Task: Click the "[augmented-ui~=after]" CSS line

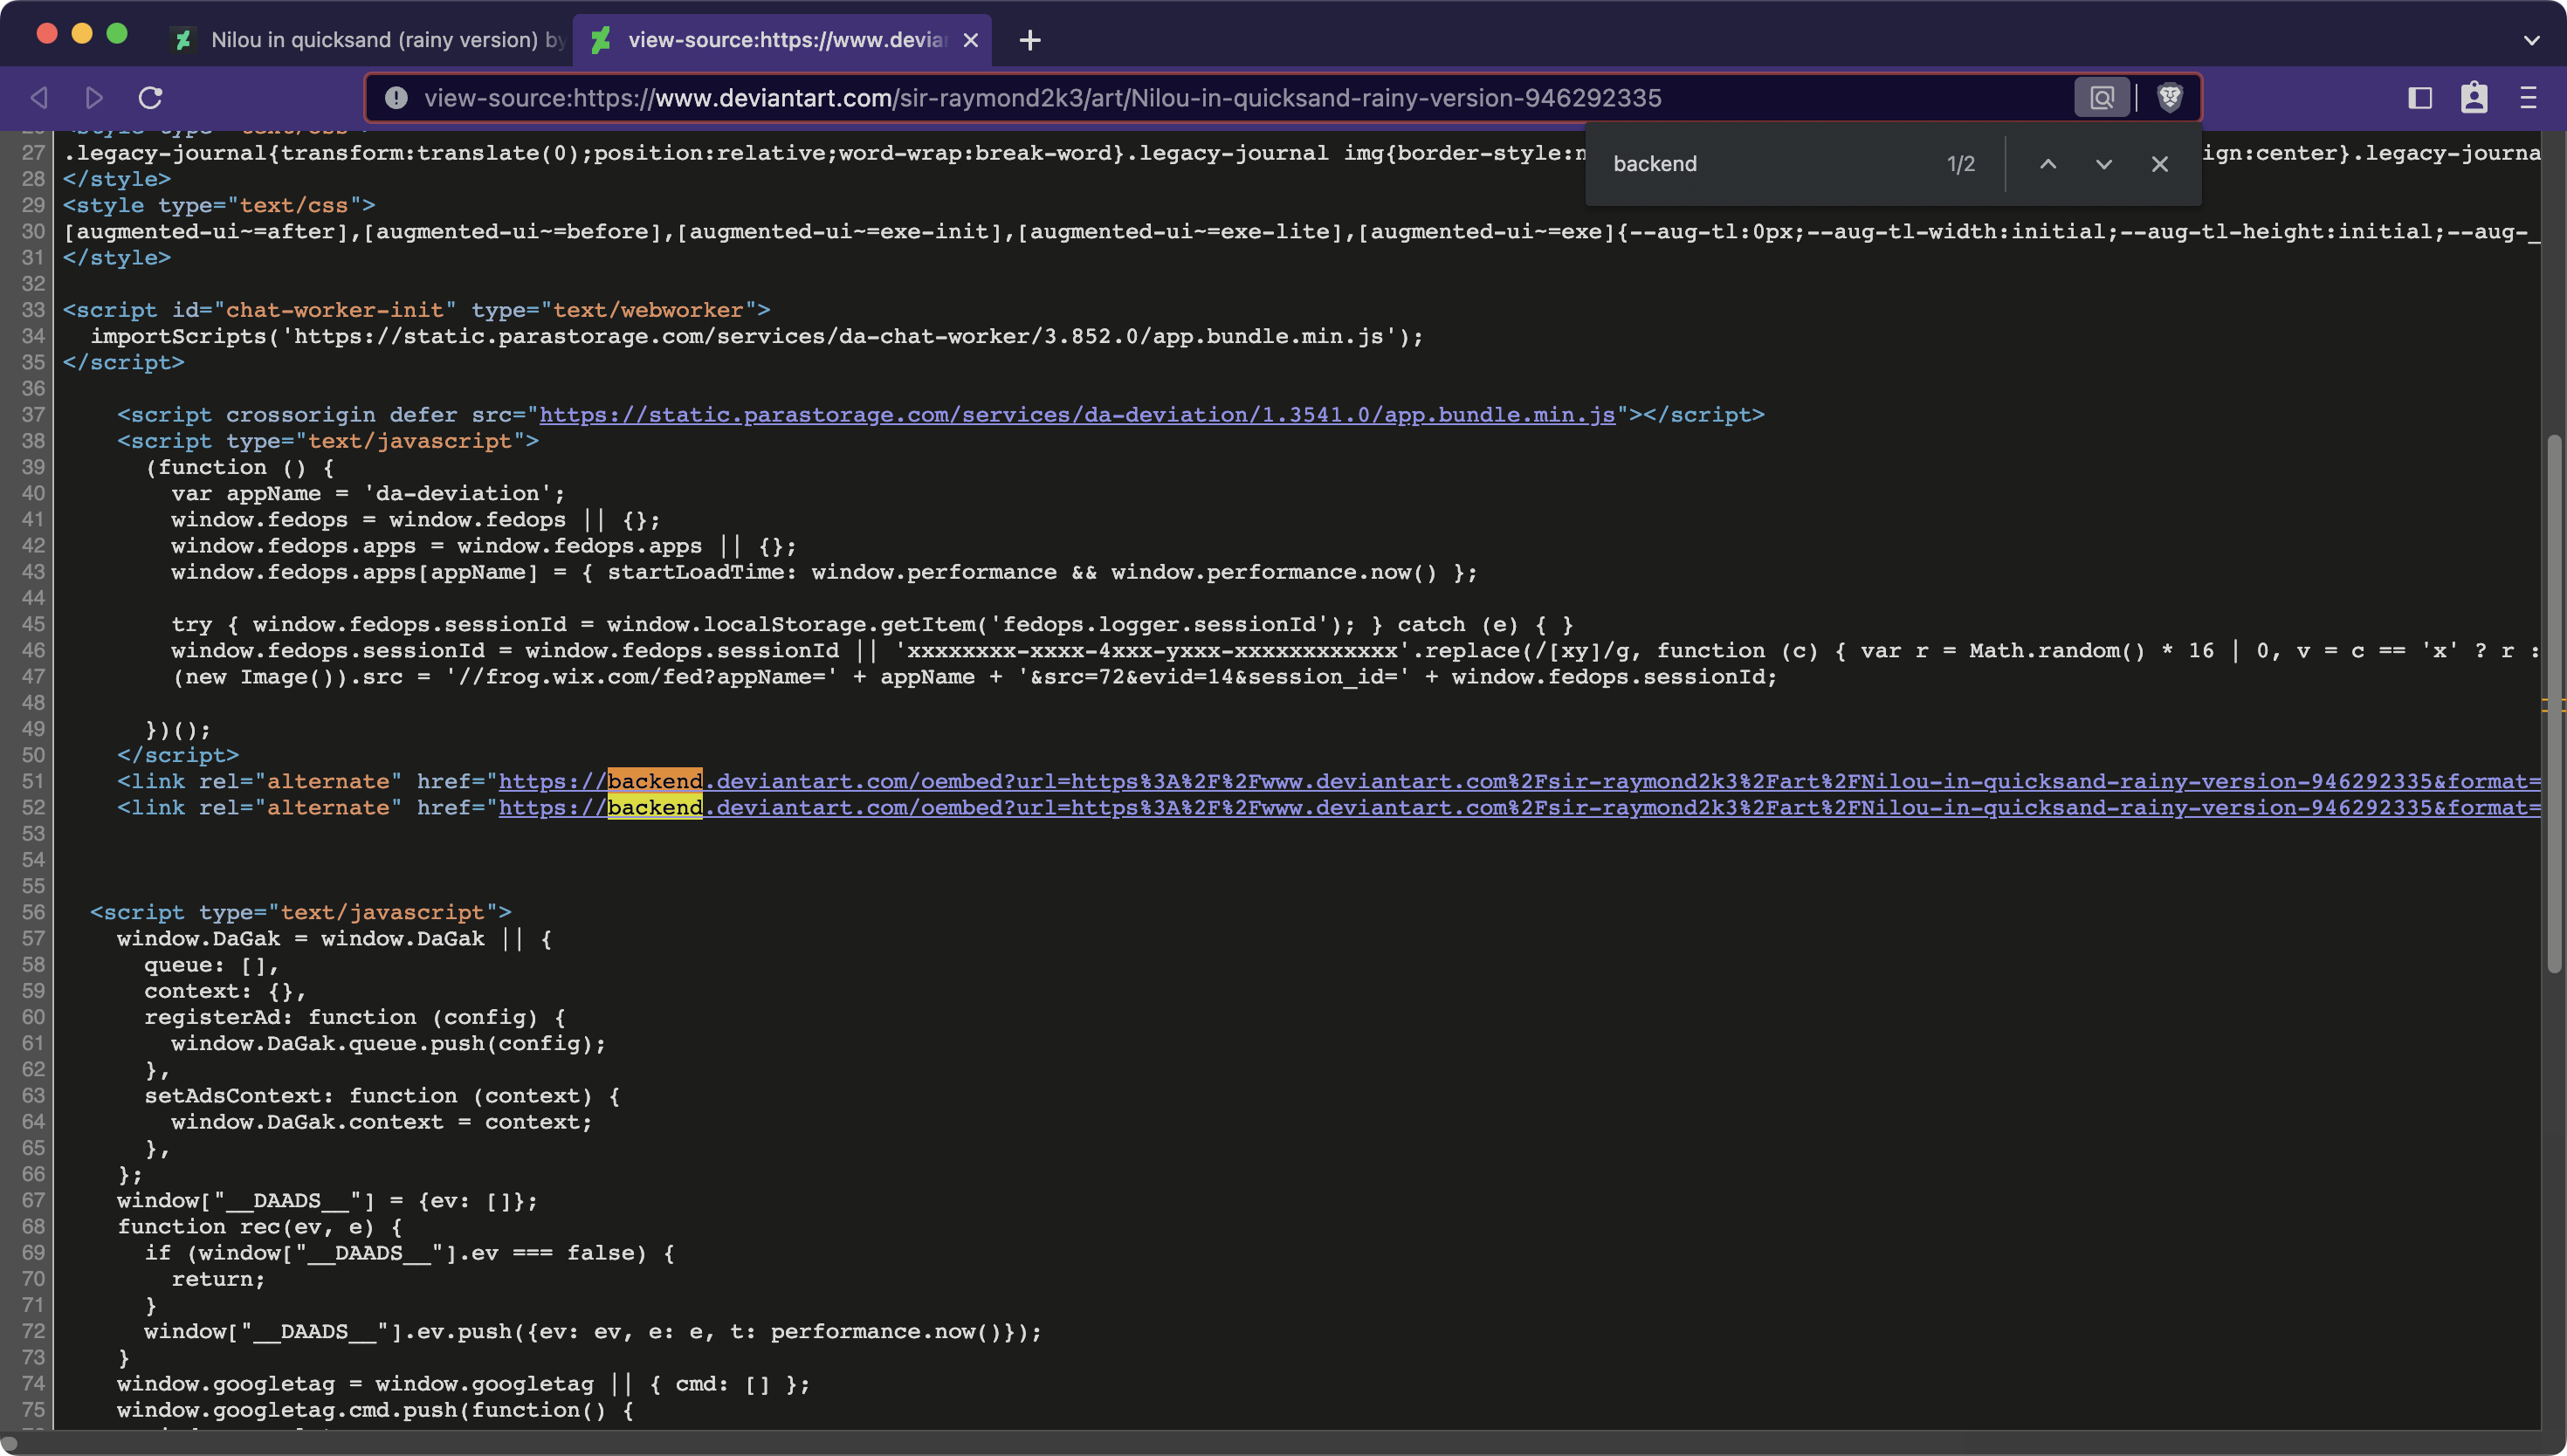Action: pos(1302,231)
